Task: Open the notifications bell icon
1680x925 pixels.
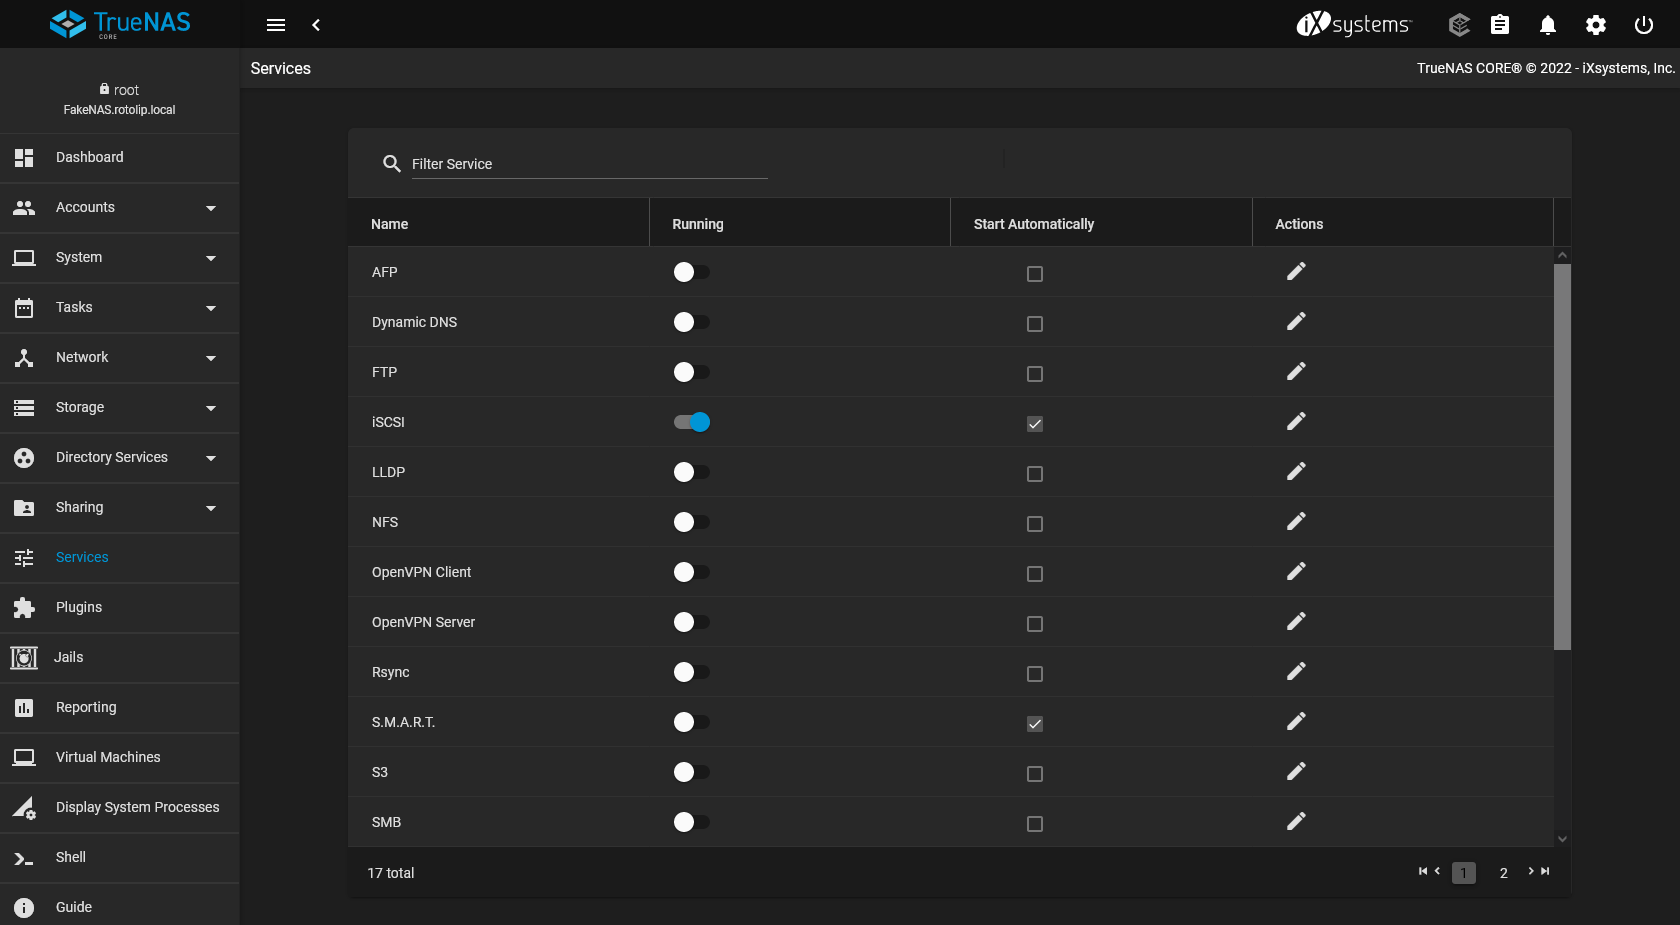Action: (1547, 24)
